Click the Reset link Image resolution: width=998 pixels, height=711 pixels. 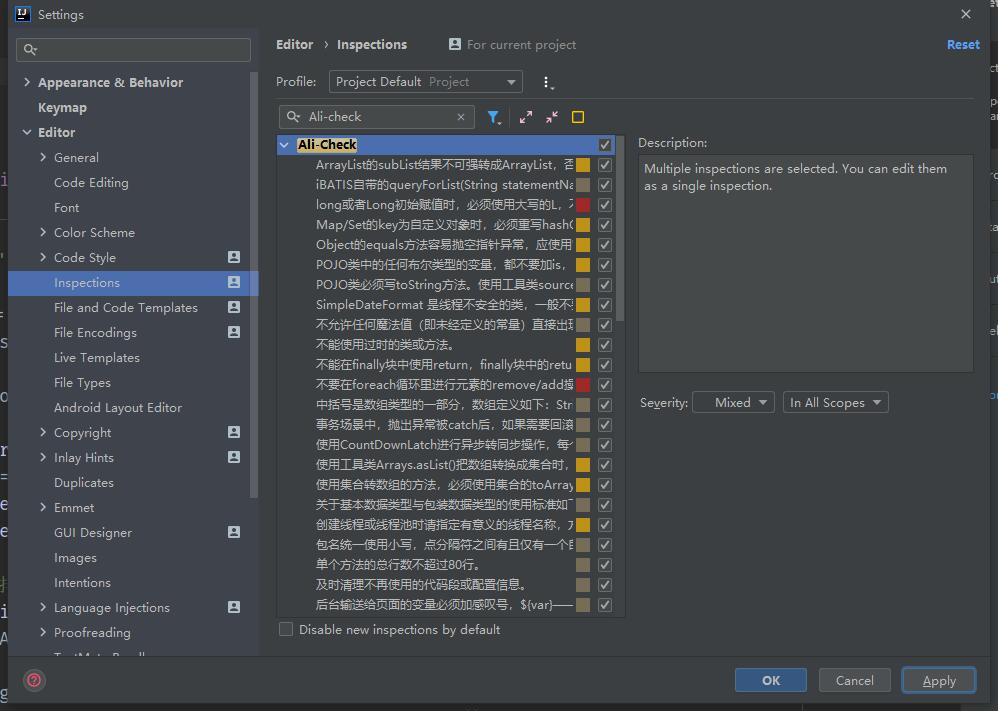coord(962,44)
